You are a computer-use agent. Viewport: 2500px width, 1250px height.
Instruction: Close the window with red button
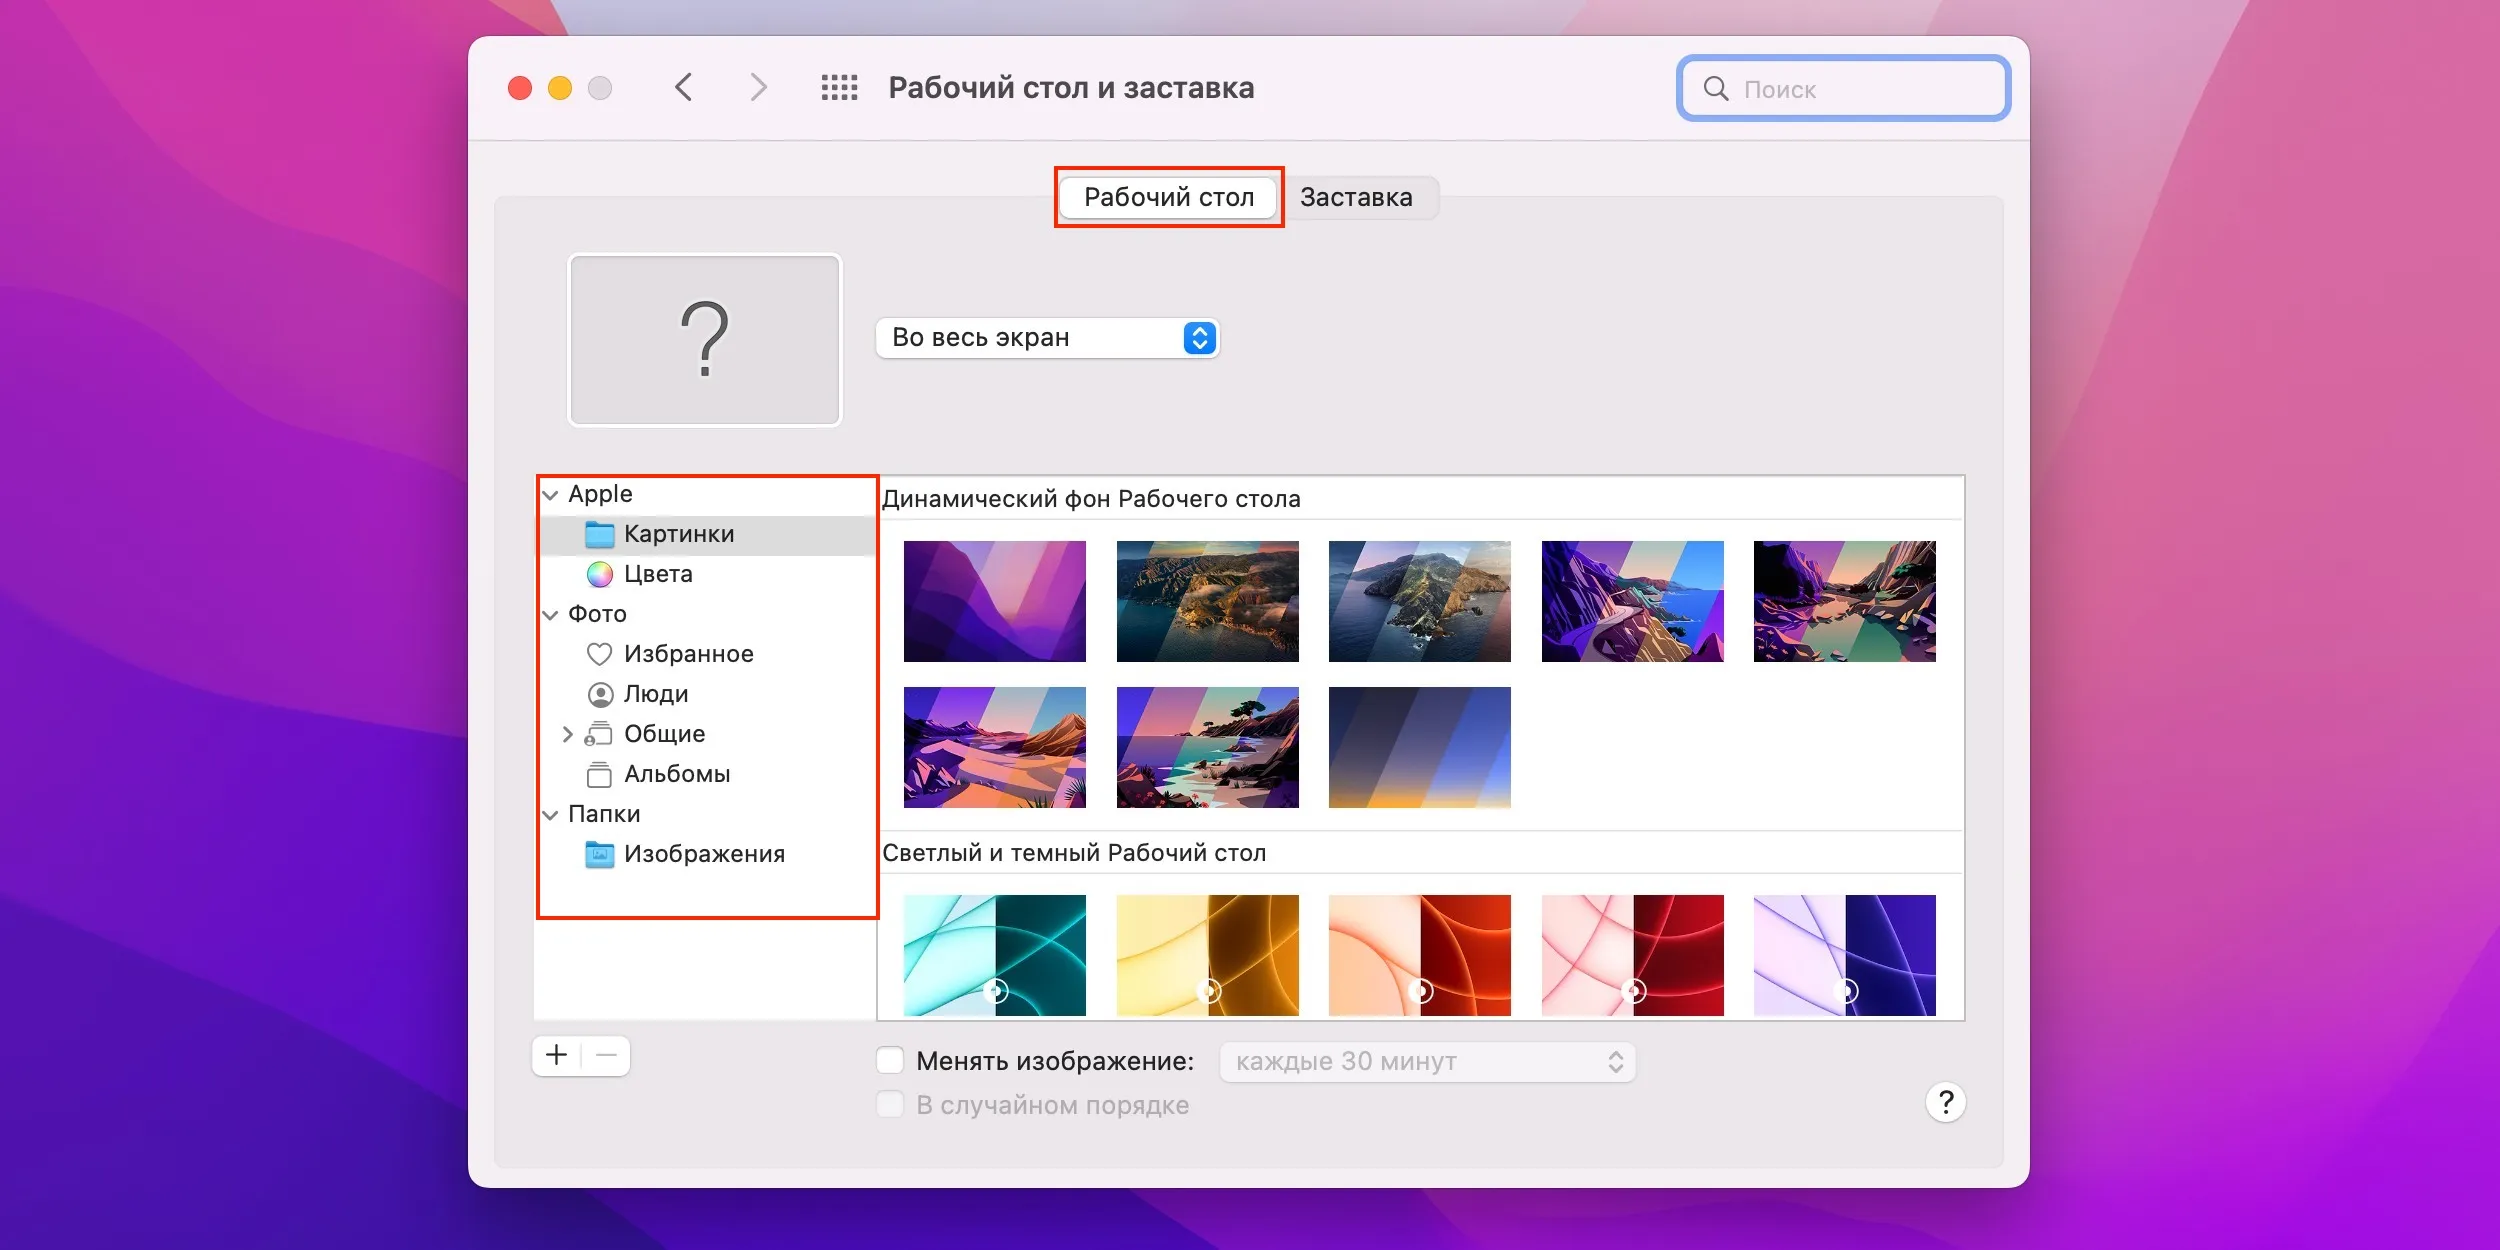pyautogui.click(x=520, y=88)
